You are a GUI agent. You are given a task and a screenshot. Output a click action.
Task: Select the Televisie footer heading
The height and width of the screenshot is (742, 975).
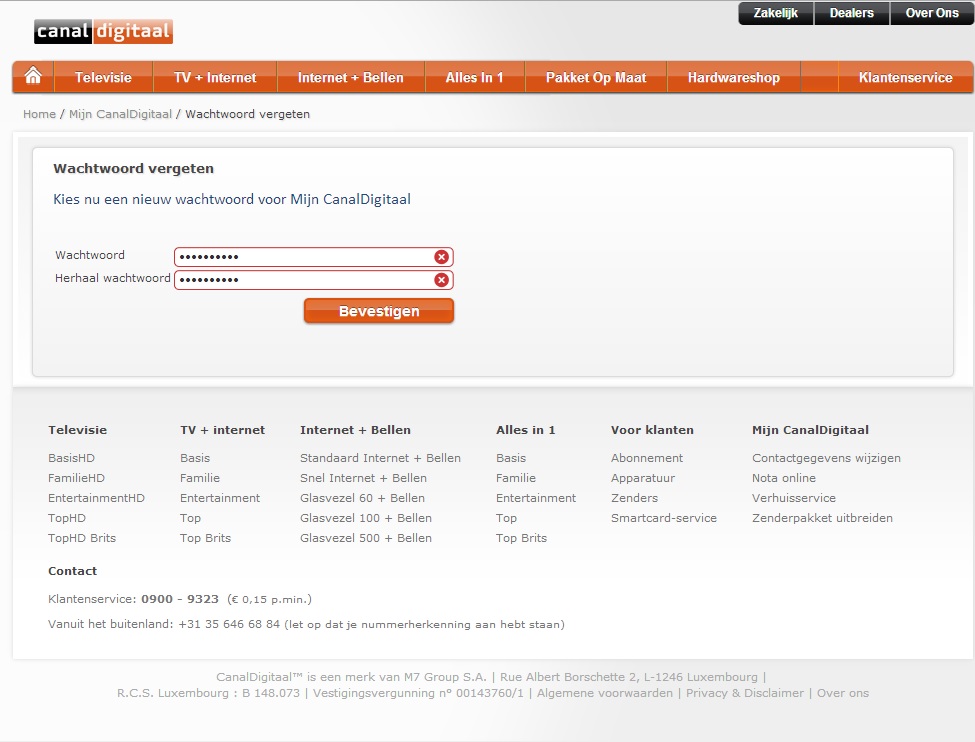pos(77,430)
